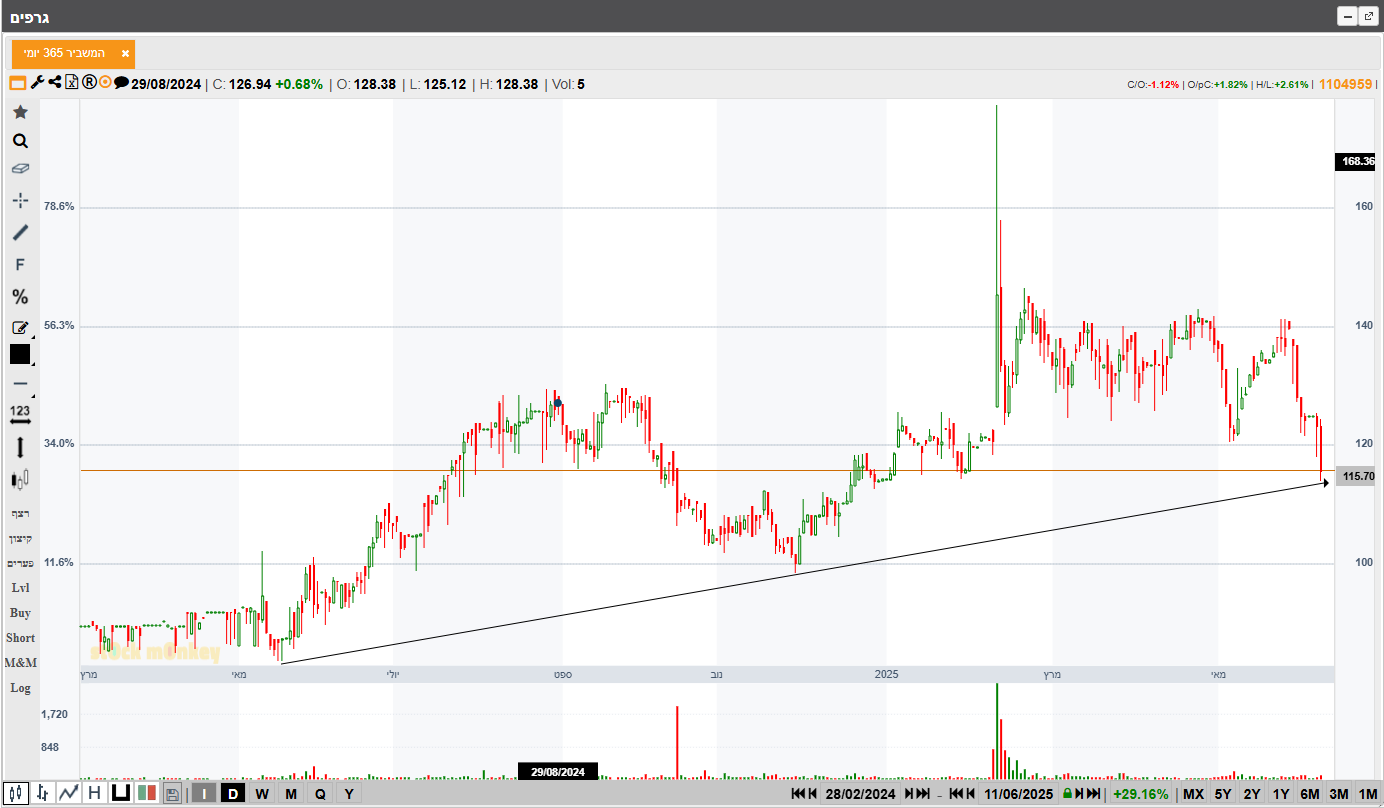Switch to line chart type
This screenshot has height=808, width=1384.
click(x=69, y=793)
